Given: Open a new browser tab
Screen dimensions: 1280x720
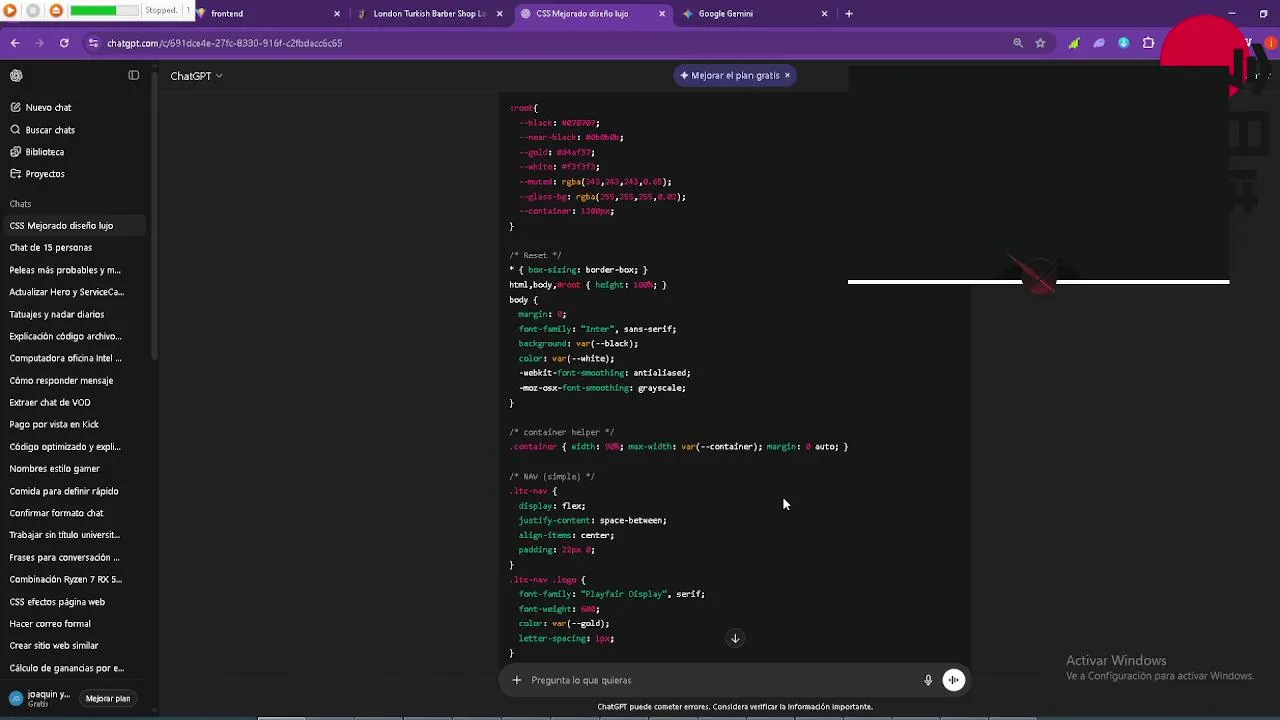Looking at the screenshot, I should point(849,14).
